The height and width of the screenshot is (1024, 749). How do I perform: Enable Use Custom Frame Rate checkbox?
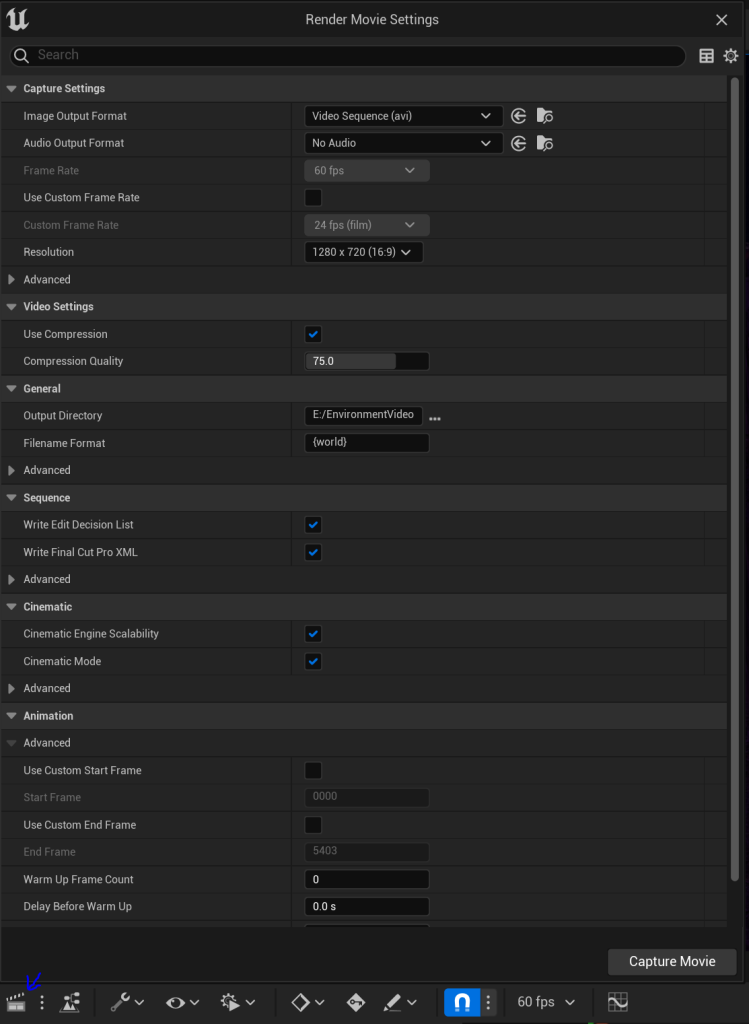tap(313, 198)
